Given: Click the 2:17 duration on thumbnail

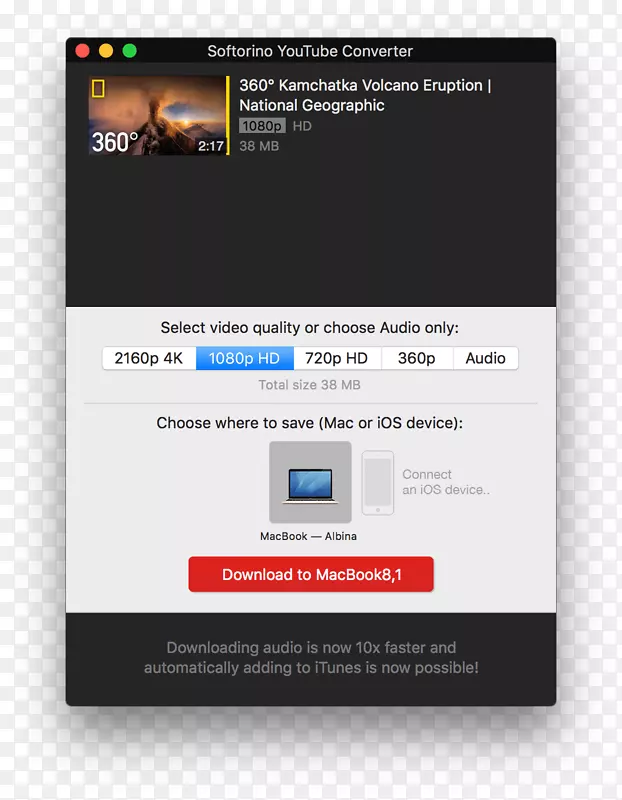Looking at the screenshot, I should coord(211,146).
